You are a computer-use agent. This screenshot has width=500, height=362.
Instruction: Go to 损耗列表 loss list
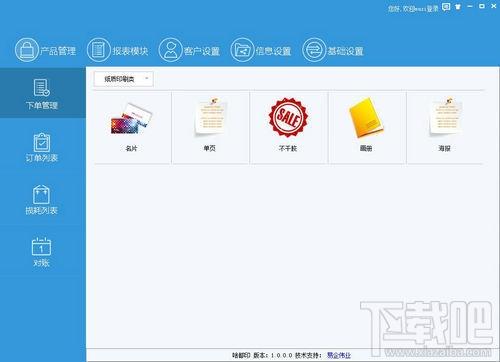tap(42, 199)
